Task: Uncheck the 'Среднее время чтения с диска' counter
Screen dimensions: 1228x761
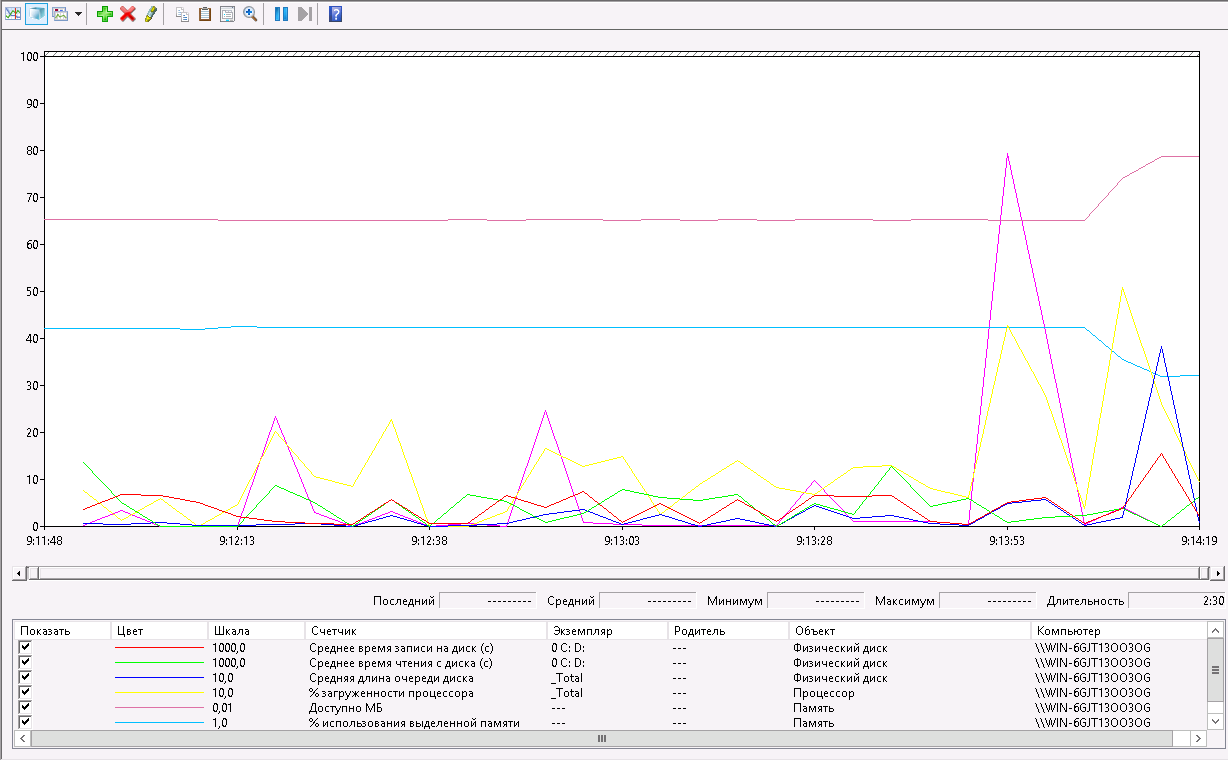Action: 26,662
